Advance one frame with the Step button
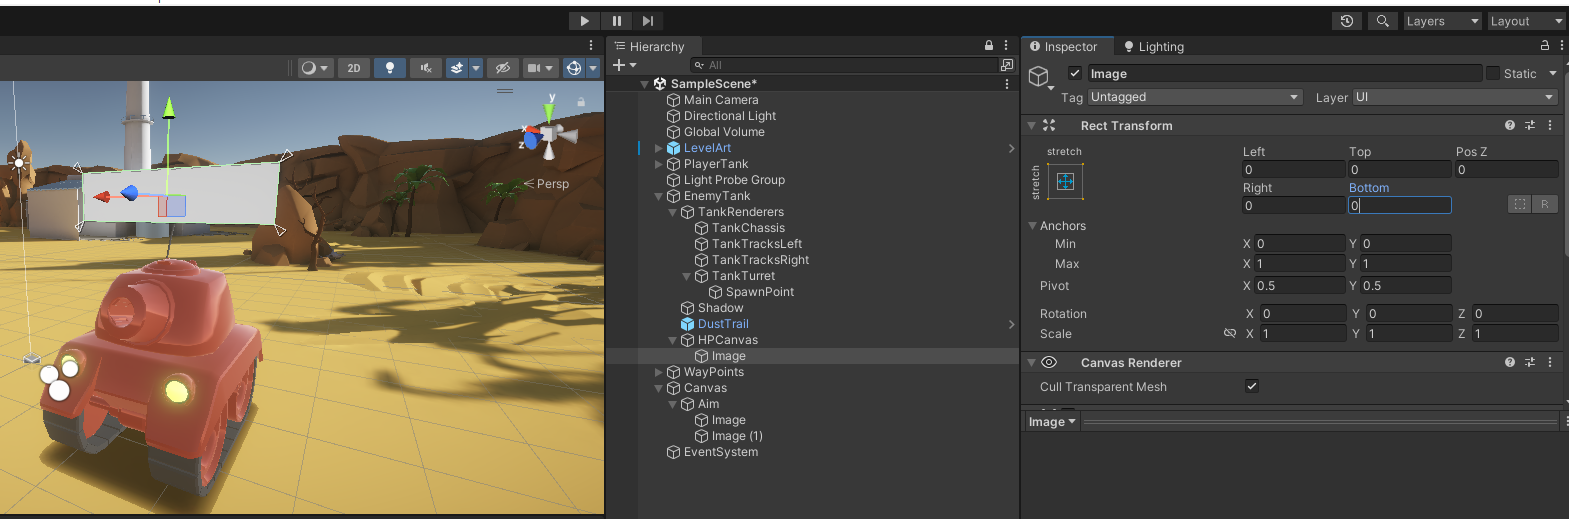The image size is (1569, 519). click(x=648, y=21)
